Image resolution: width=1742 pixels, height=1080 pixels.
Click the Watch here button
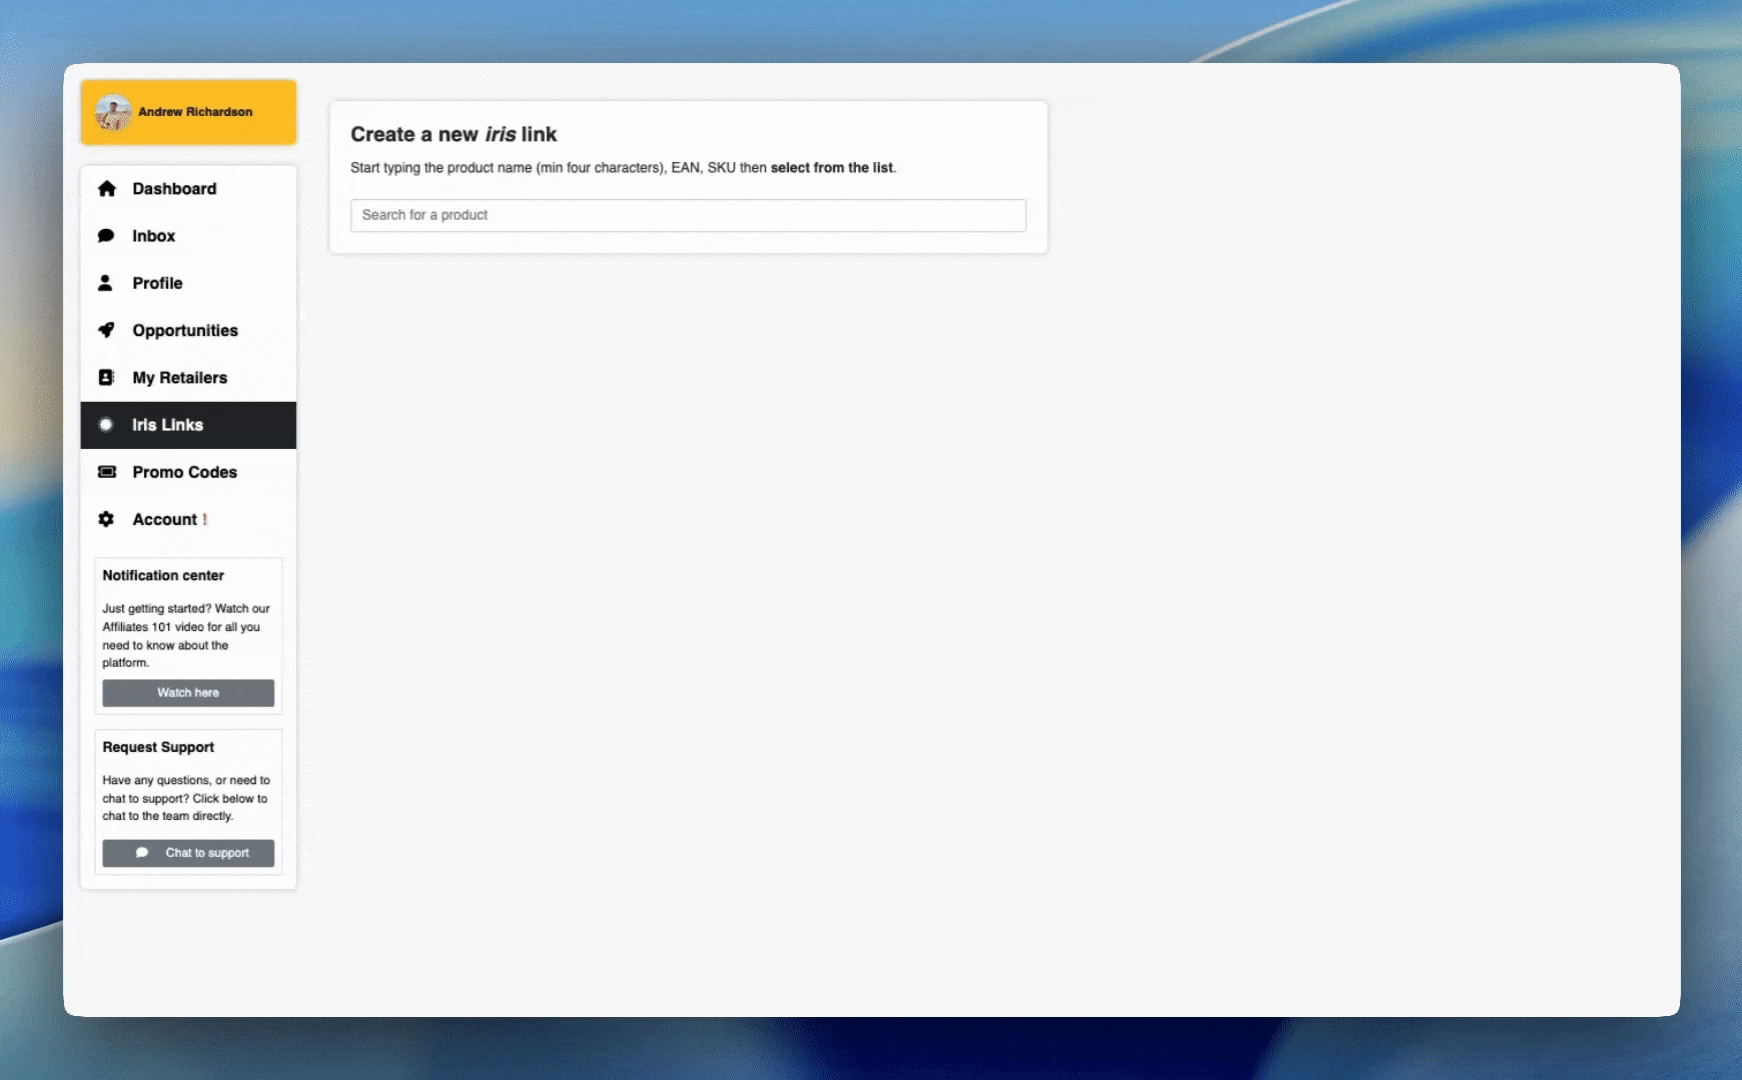pyautogui.click(x=187, y=693)
